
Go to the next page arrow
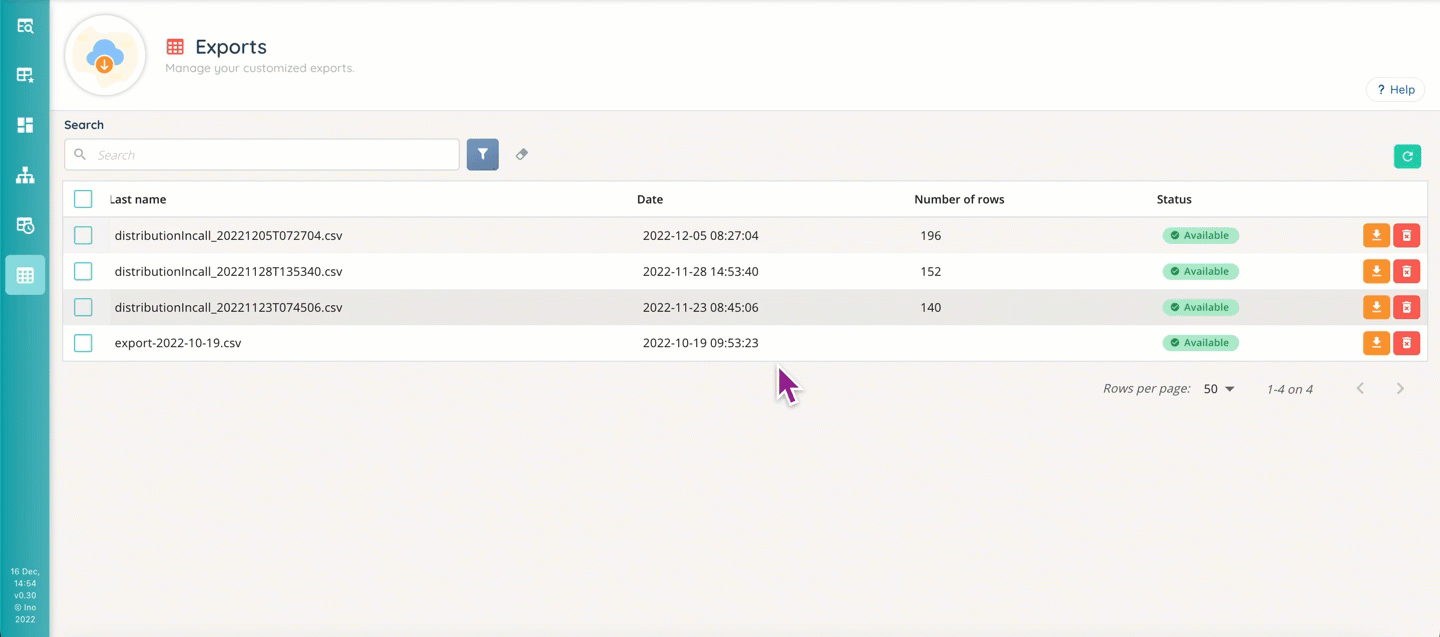[1400, 389]
